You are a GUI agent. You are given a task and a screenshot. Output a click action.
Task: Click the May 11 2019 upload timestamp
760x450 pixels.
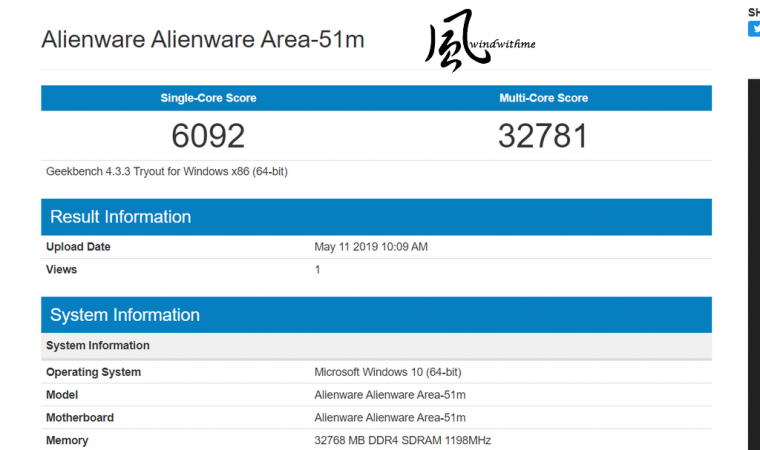pos(371,247)
